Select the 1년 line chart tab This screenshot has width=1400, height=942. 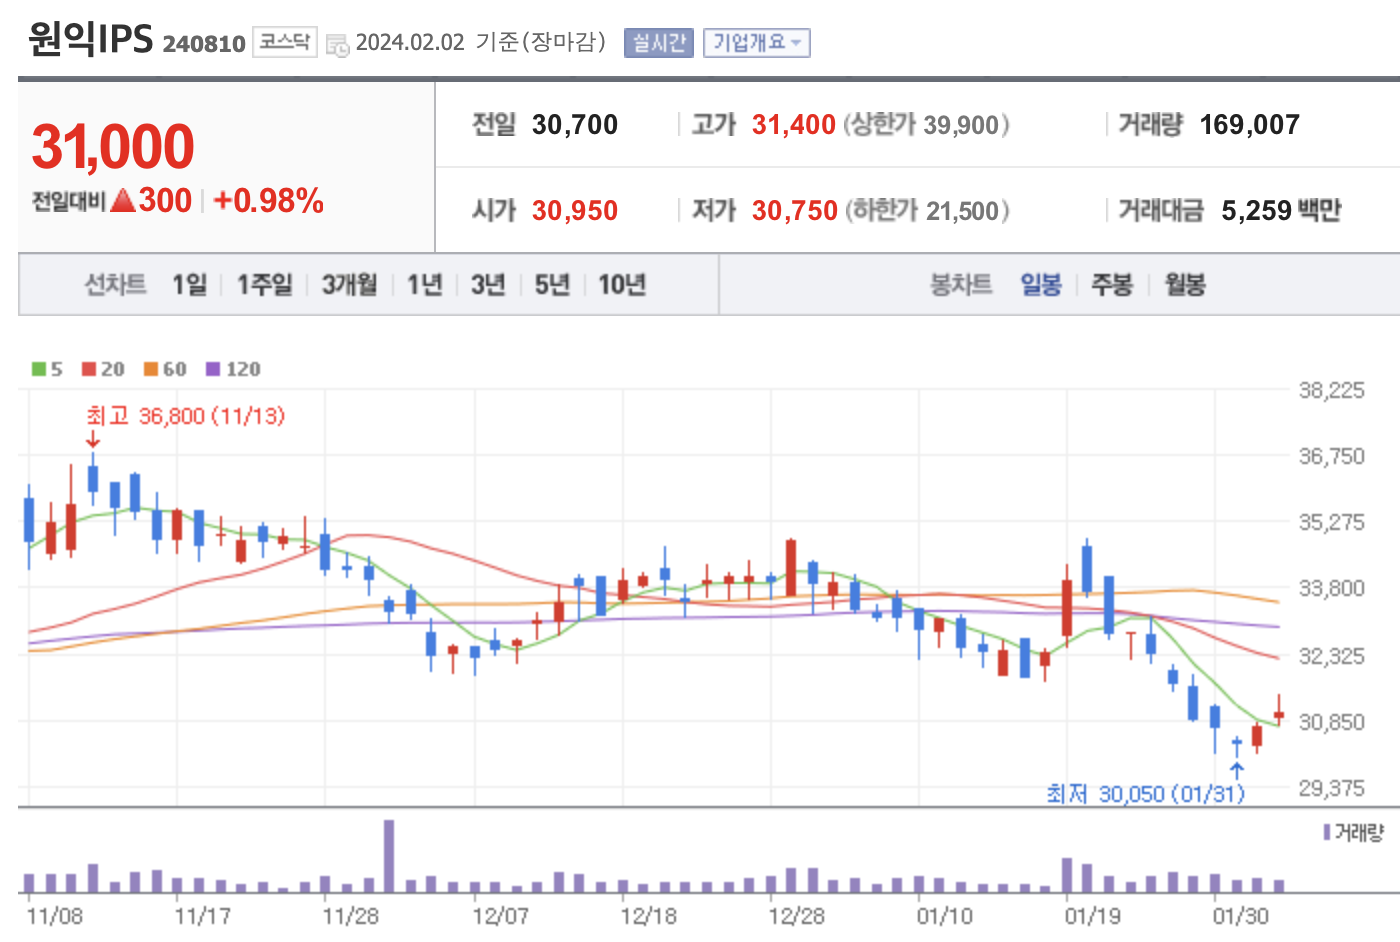pos(424,285)
